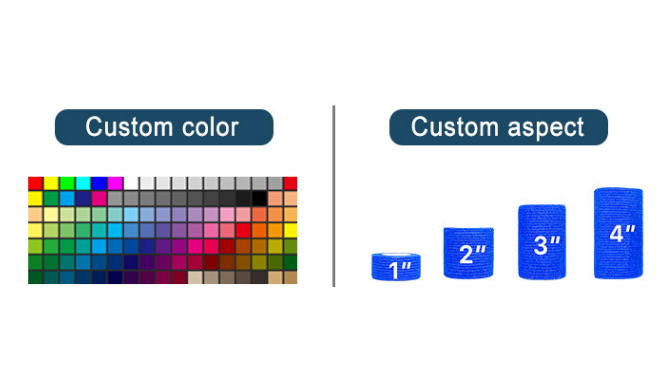The width and height of the screenshot is (670, 380).
Task: Select the light beige swatch after the maroon one
Action: 195,277
